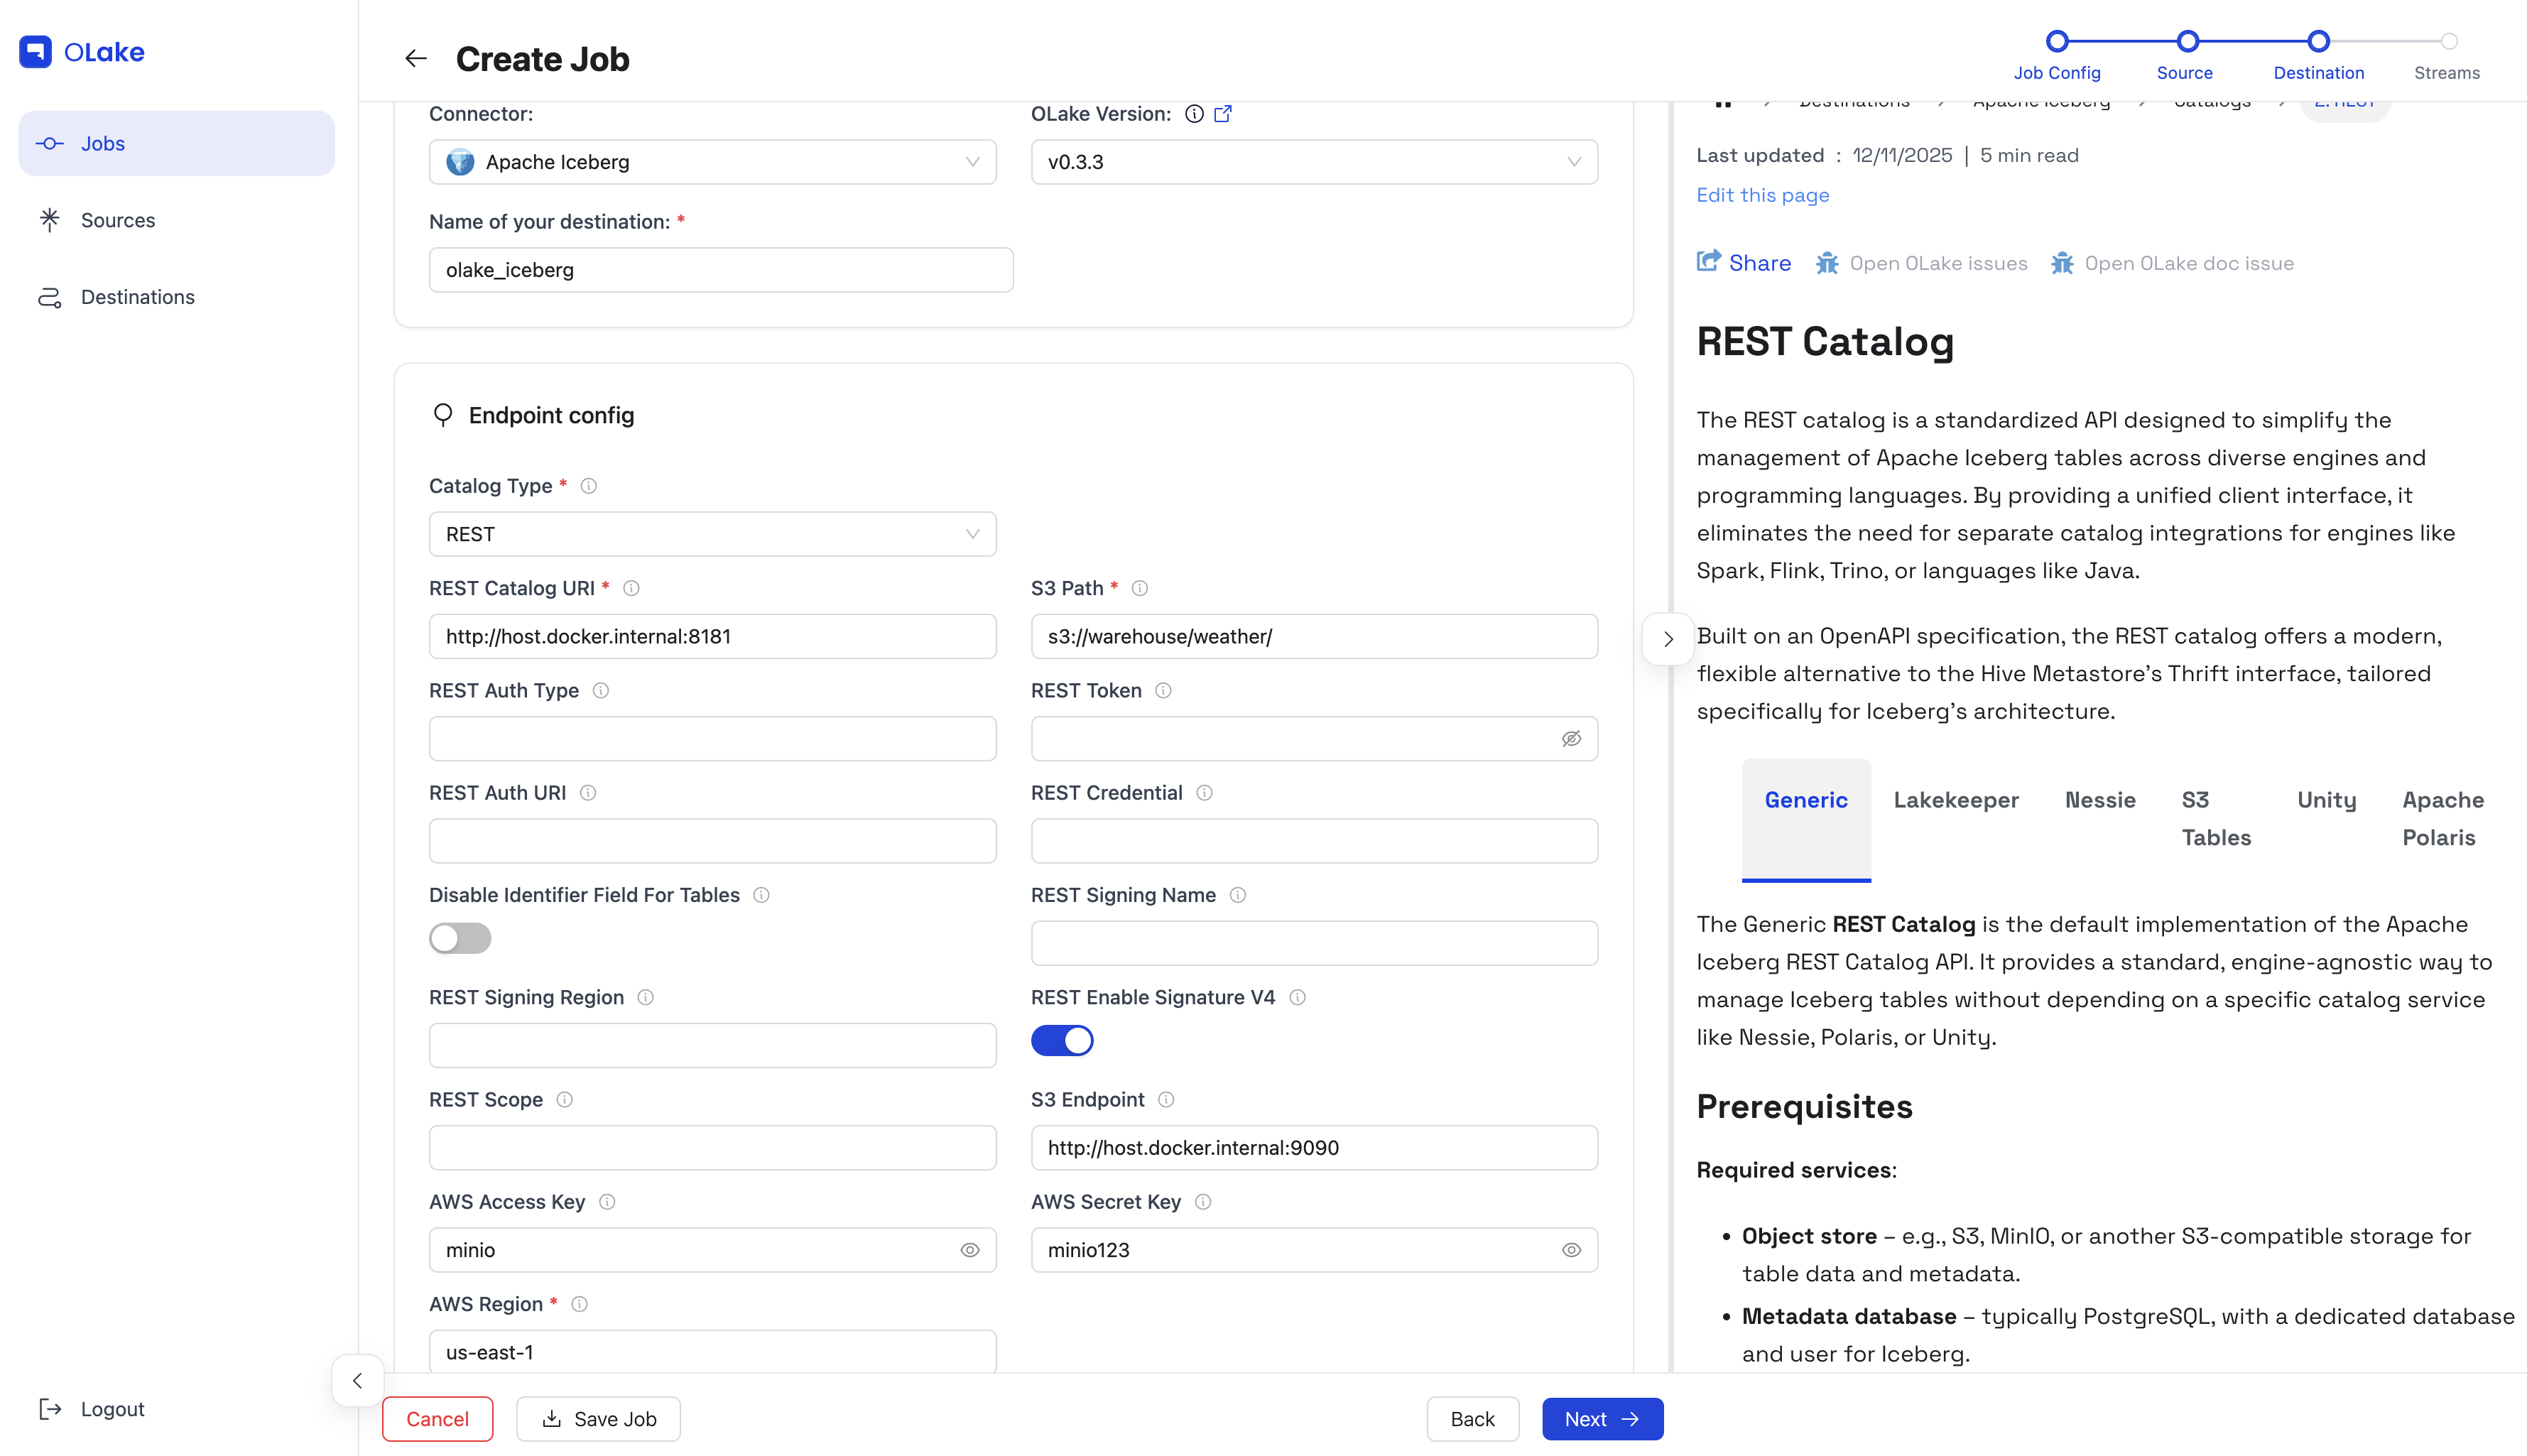Click the Source step in progress tracker
The height and width of the screenshot is (1456, 2527).
(2186, 42)
